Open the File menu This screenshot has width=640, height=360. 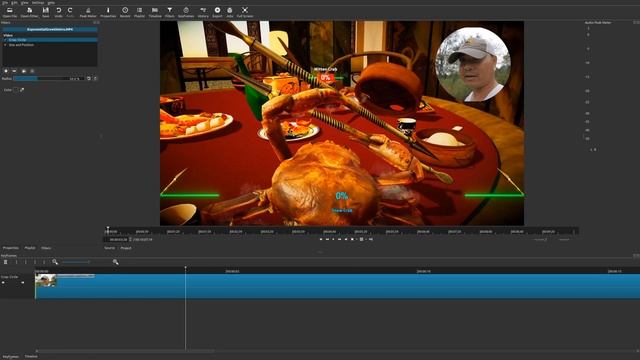[5, 2]
